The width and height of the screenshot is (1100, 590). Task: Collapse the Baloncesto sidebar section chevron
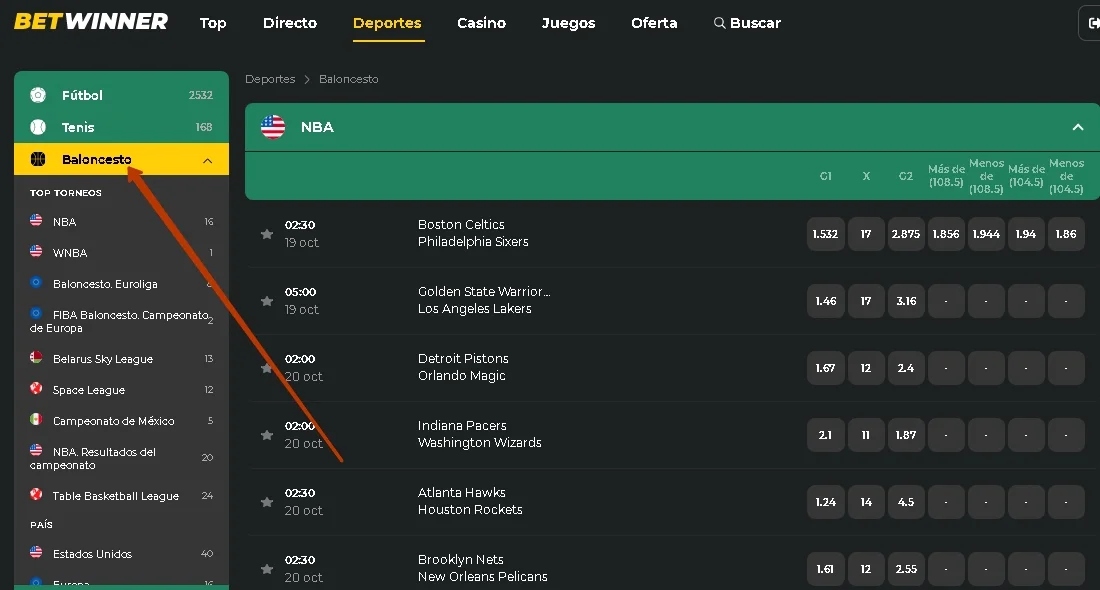[x=208, y=161]
